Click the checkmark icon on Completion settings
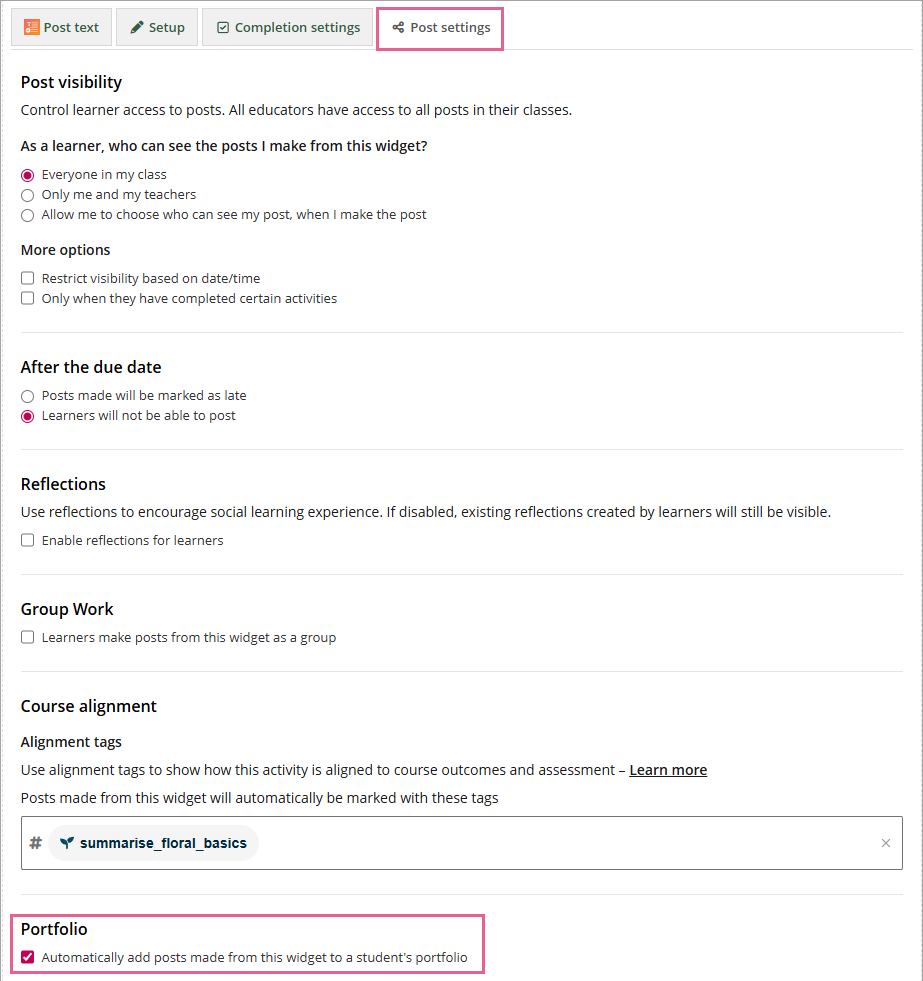Viewport: 923px width, 981px height. [223, 27]
